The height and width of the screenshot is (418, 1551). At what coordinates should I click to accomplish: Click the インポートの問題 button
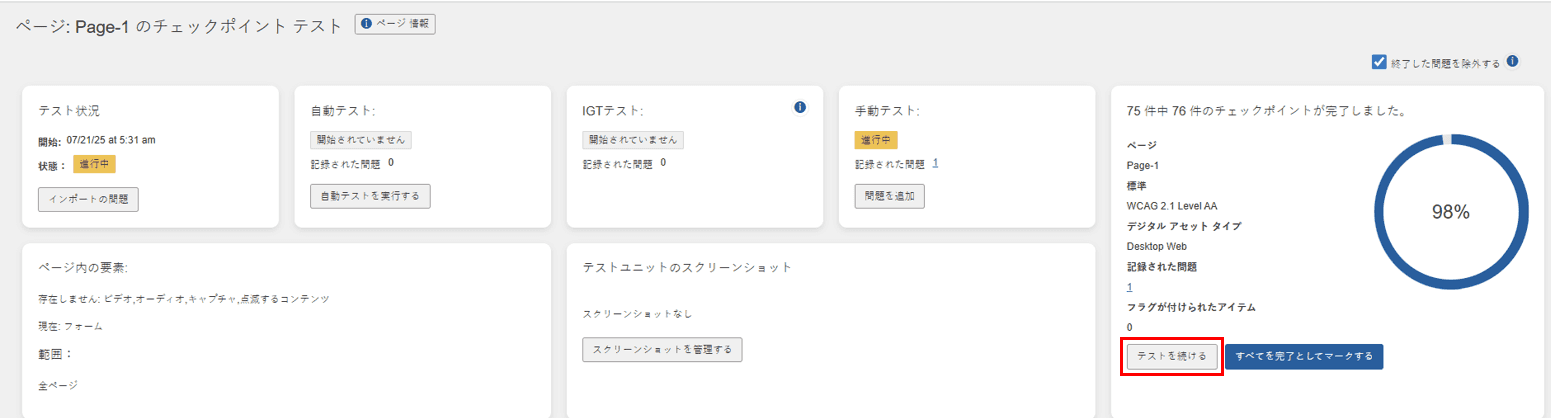click(x=88, y=199)
